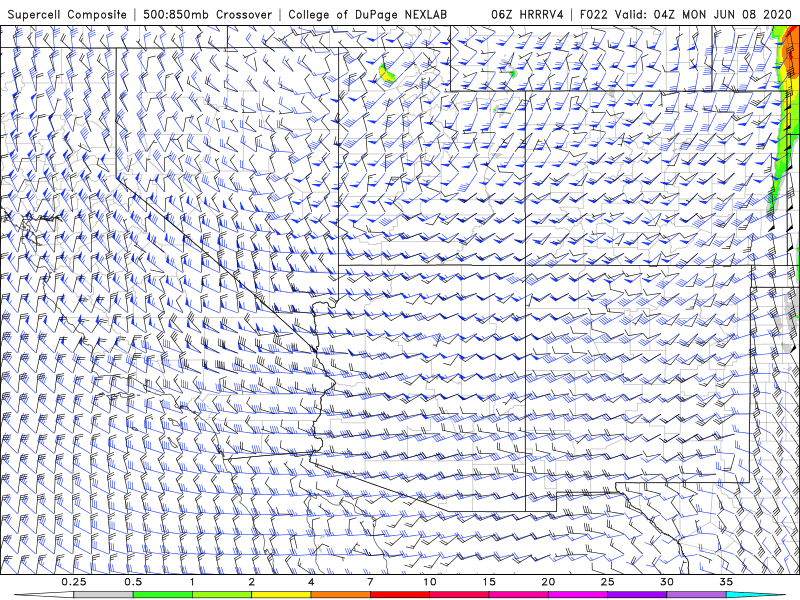Viewport: 800px width, 600px height.
Task: Click the colorbar label '25'
Action: 607,582
